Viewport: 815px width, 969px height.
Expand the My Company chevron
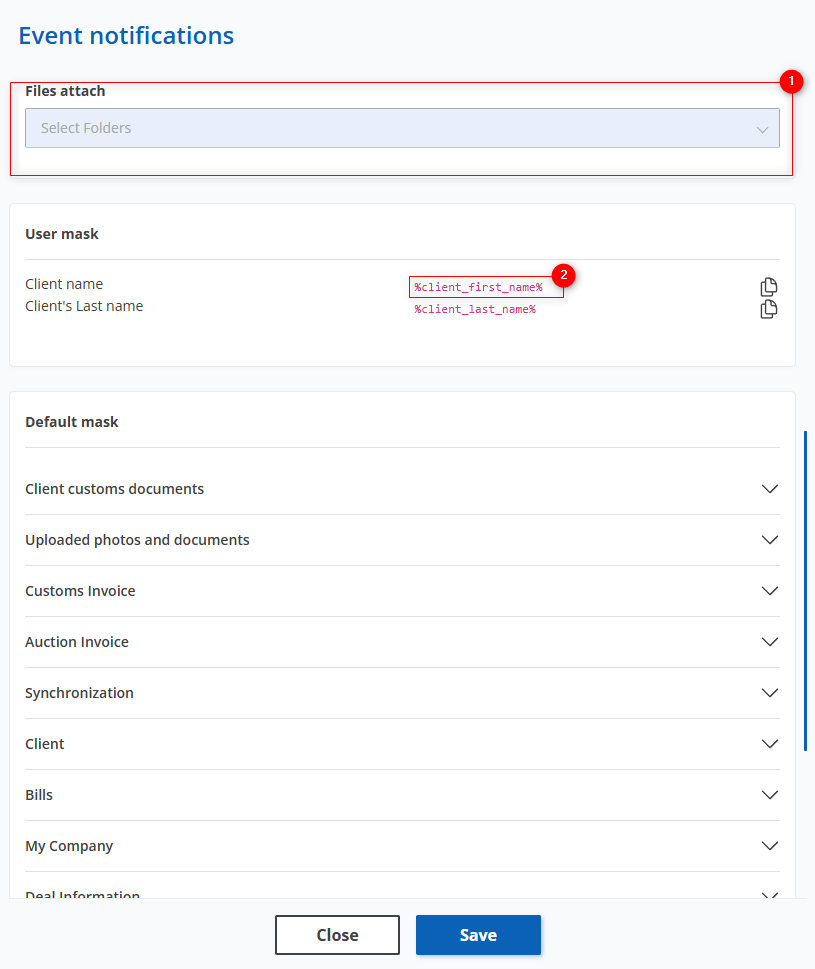770,846
